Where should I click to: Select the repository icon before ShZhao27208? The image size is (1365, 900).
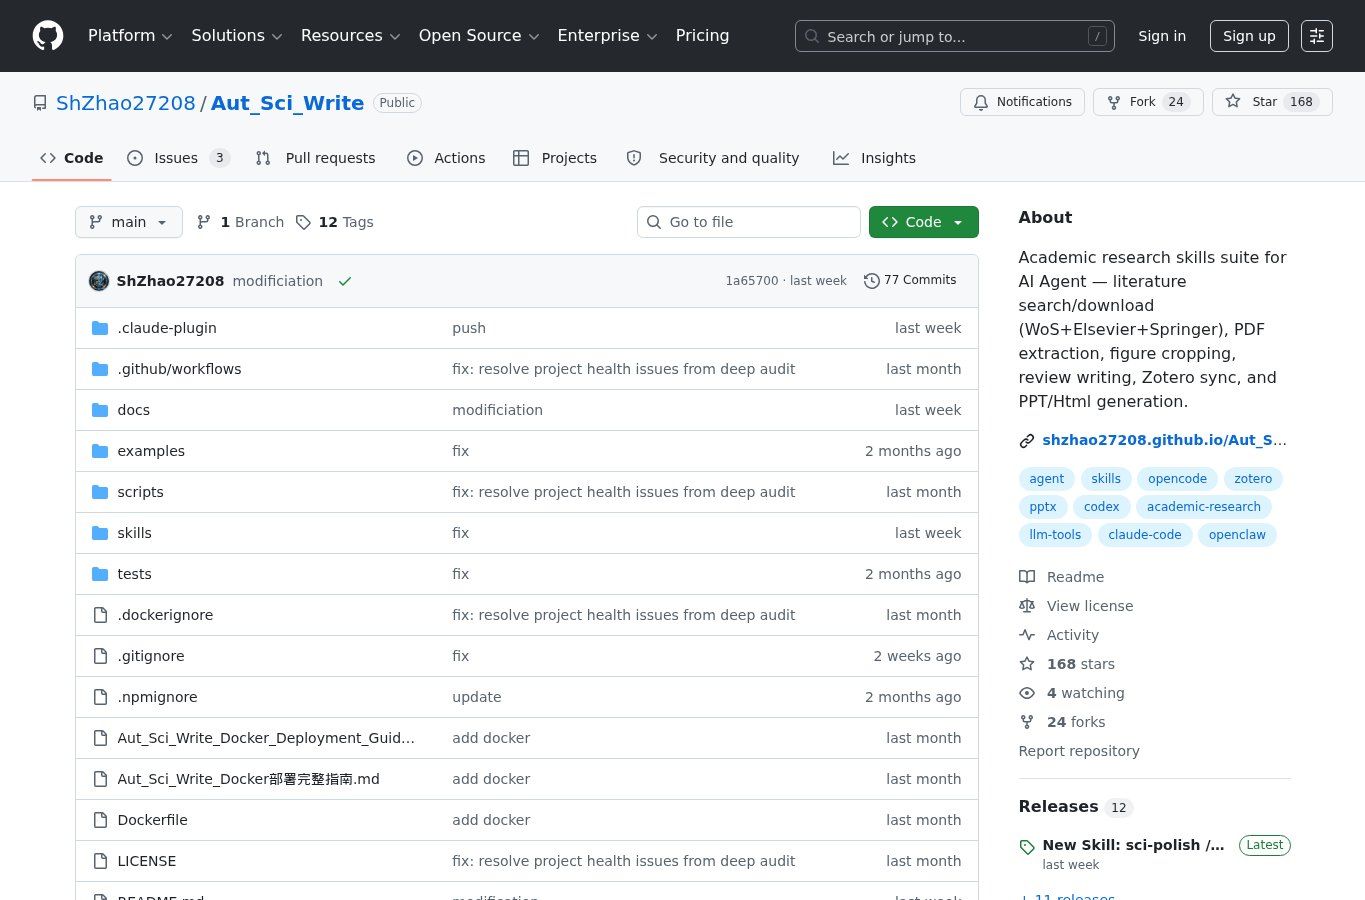[40, 103]
